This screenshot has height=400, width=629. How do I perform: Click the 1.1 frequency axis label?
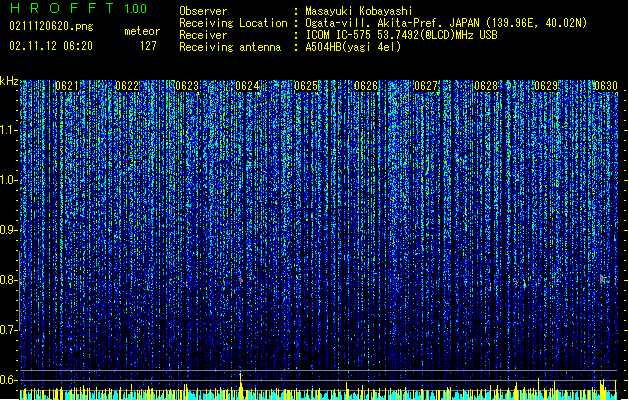coord(9,130)
